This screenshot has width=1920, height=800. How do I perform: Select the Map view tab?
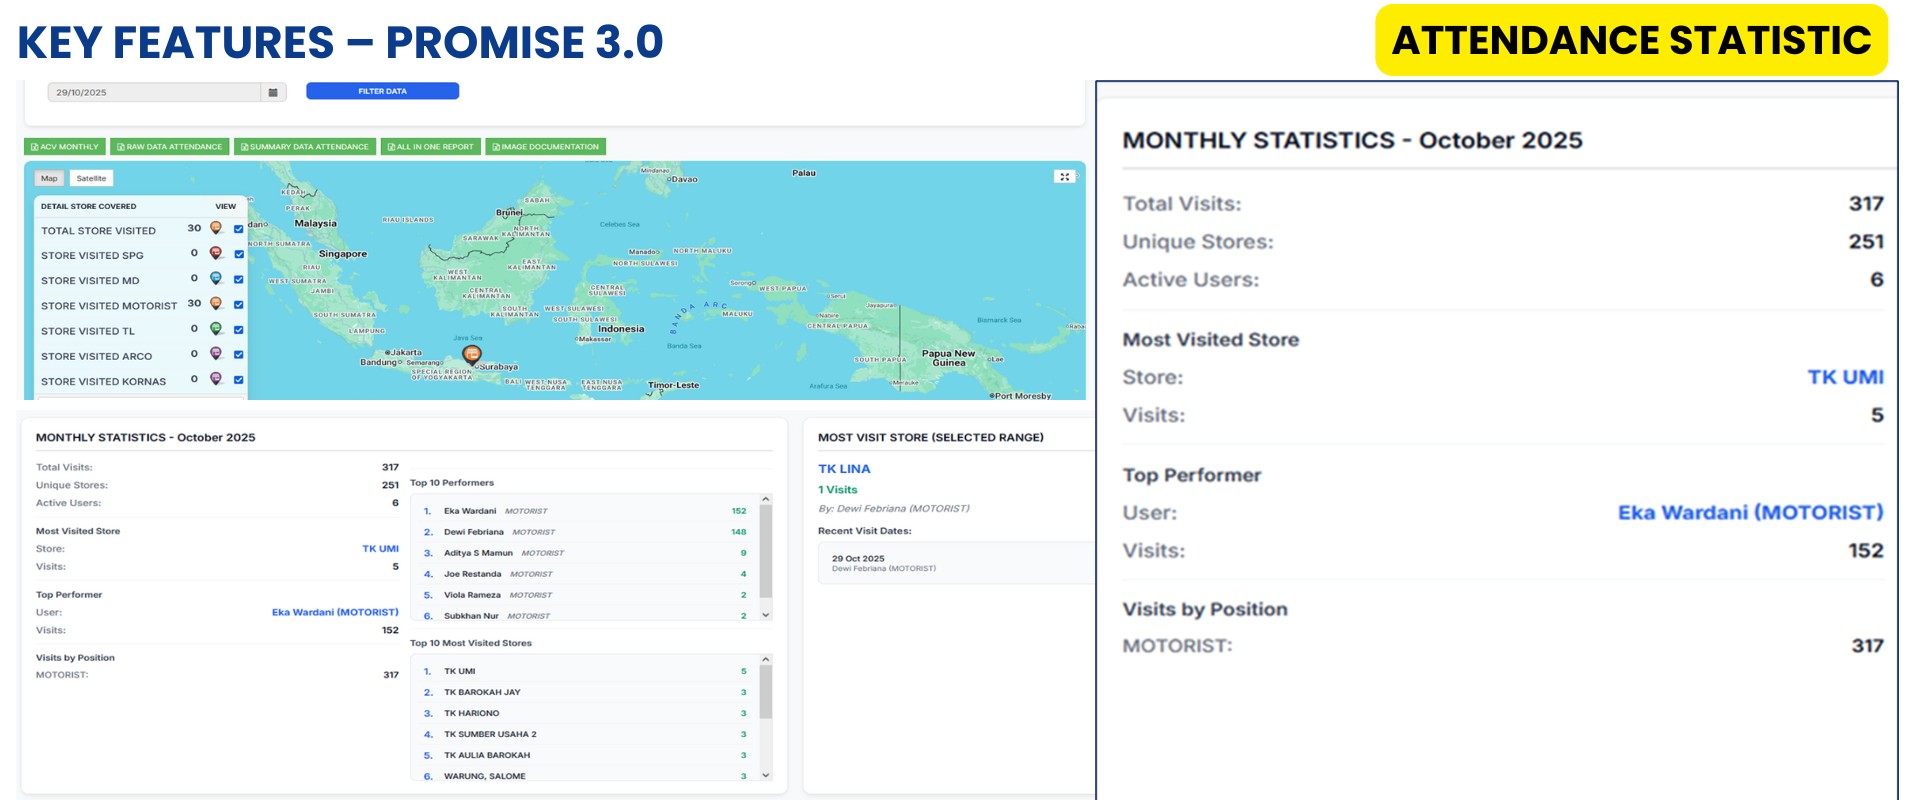[49, 178]
